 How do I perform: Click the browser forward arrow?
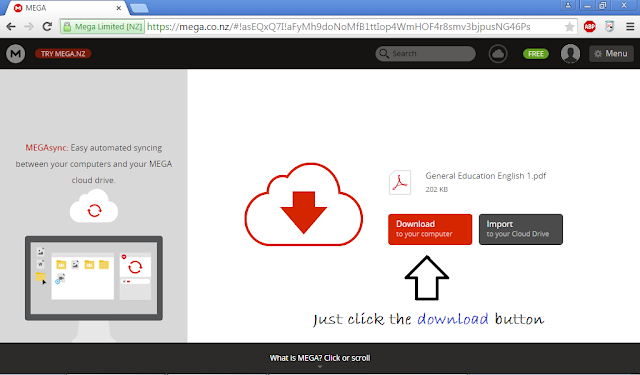pyautogui.click(x=29, y=27)
